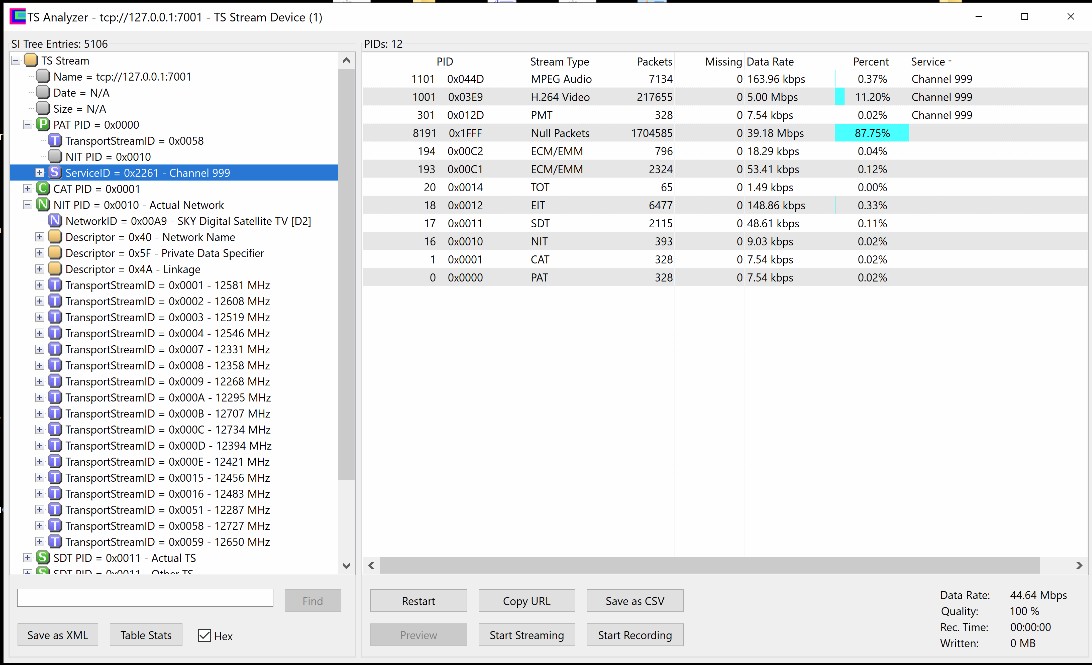Viewport: 1092px width, 665px height.
Task: Click the green C icon beside CAT PID
Action: [42, 189]
